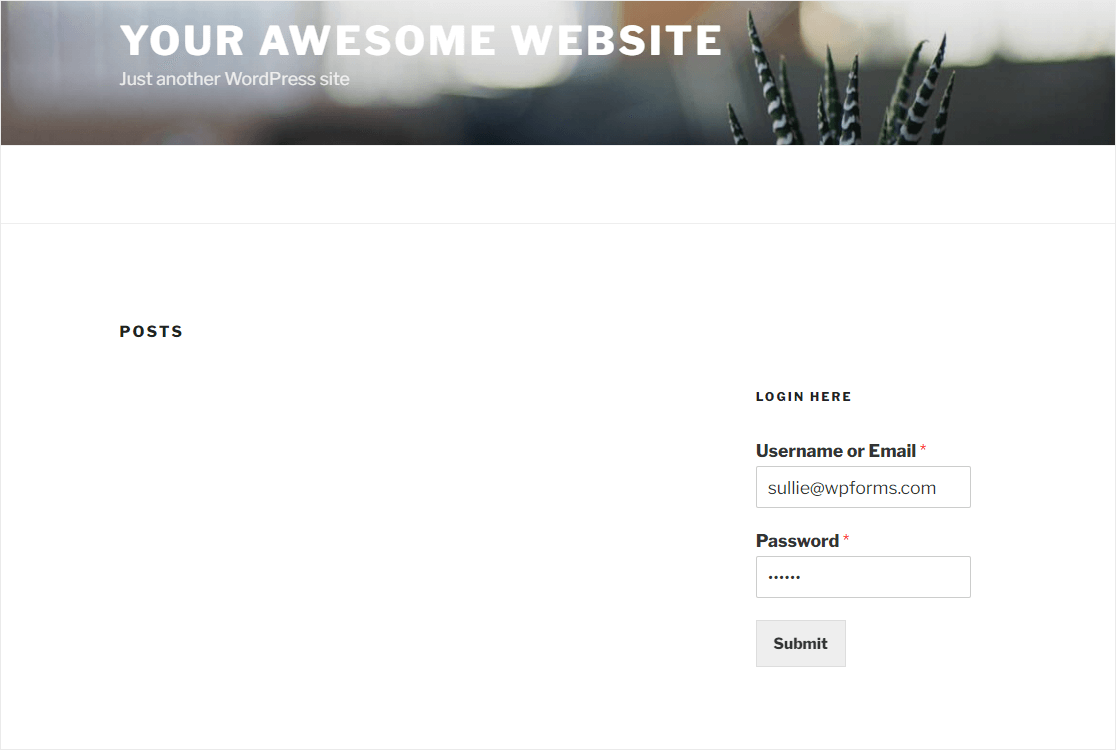1116x750 pixels.
Task: Click the word YOUR in site title
Action: tap(182, 40)
